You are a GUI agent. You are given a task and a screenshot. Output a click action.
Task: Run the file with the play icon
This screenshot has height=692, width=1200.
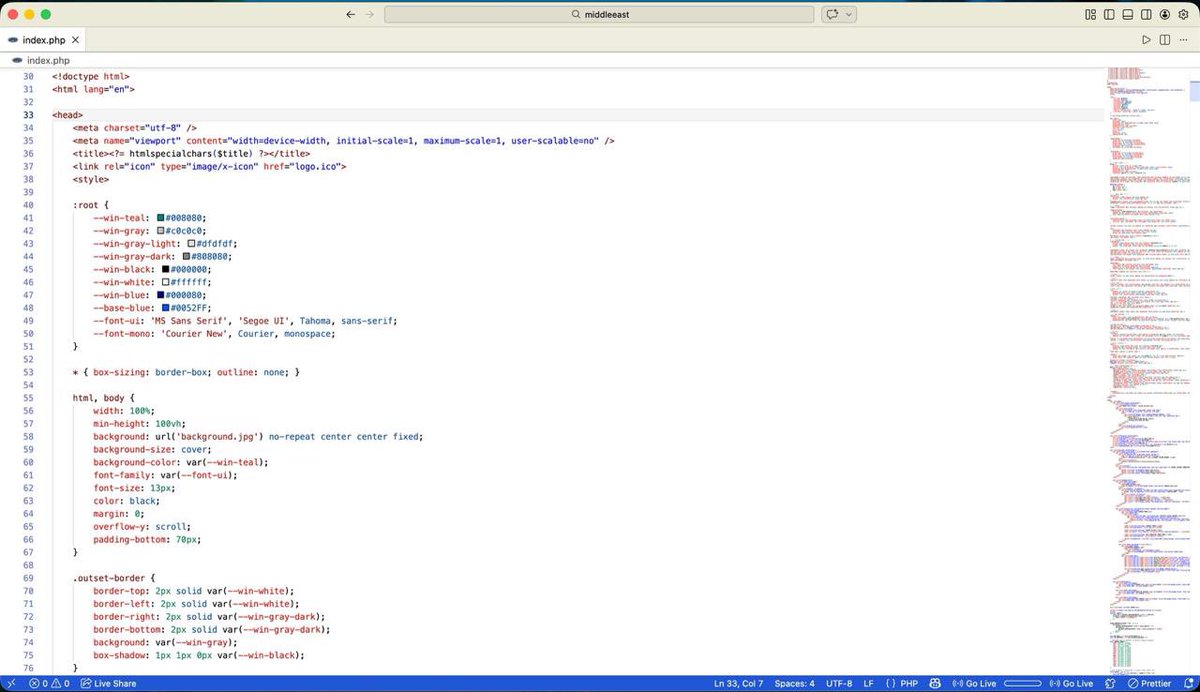pos(1146,40)
